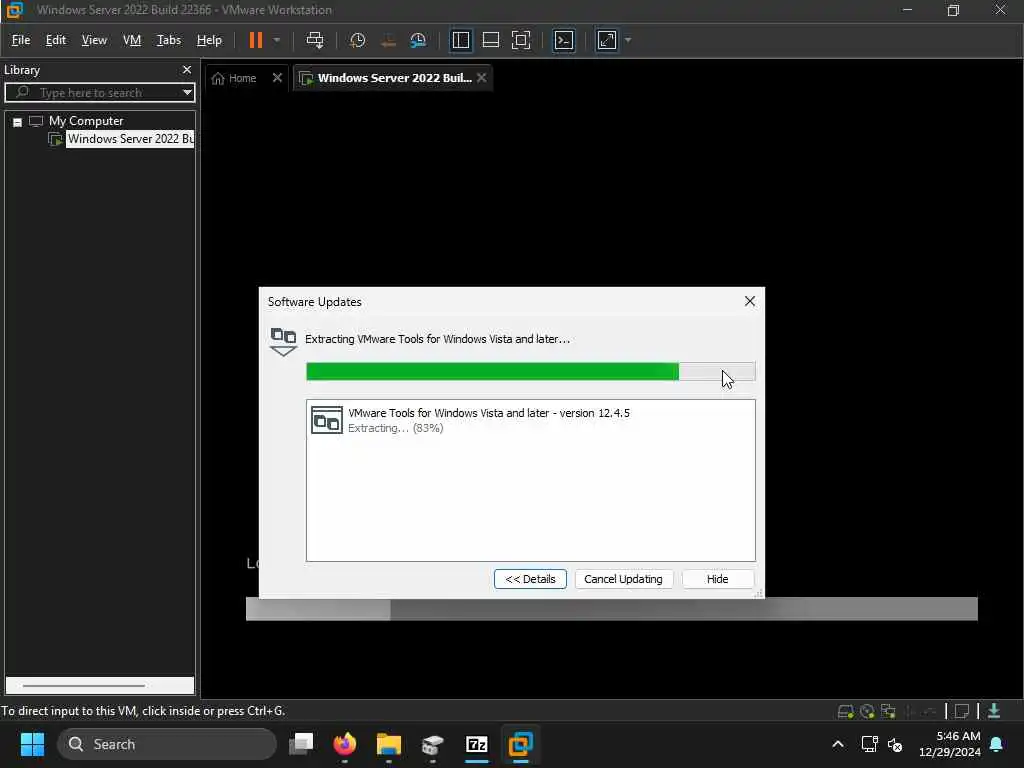Viewport: 1024px width, 768px height.
Task: Open the clock and date flyout
Action: click(950, 744)
